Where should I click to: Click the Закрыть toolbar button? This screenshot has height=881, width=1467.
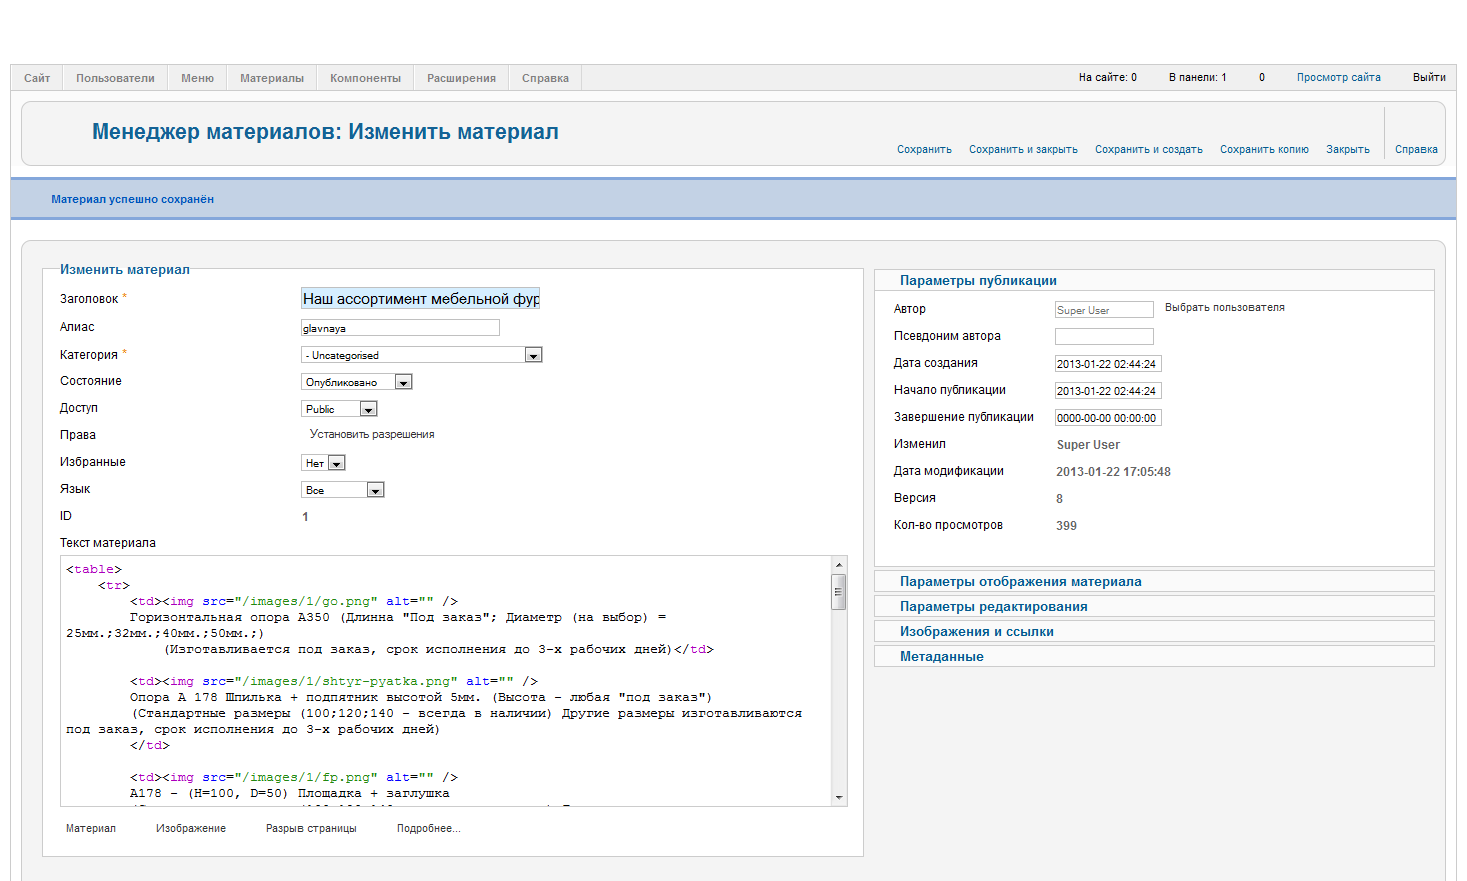point(1347,149)
